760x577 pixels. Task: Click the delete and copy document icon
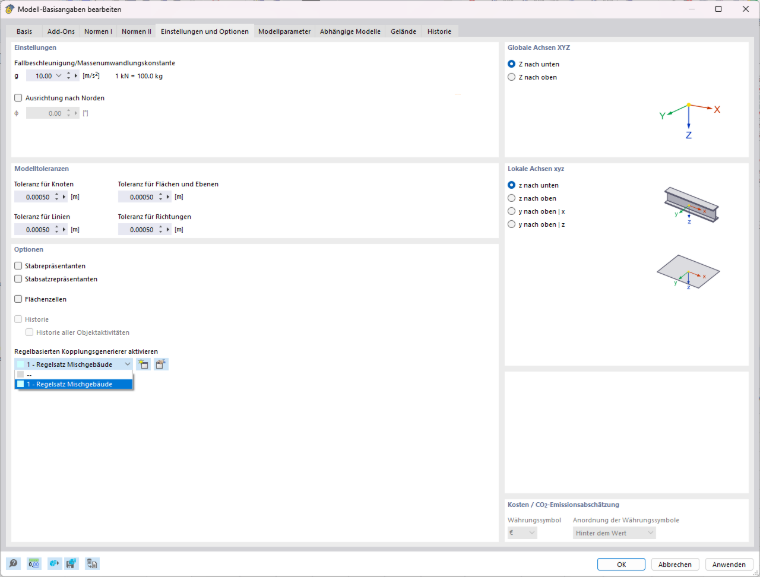tap(92, 563)
